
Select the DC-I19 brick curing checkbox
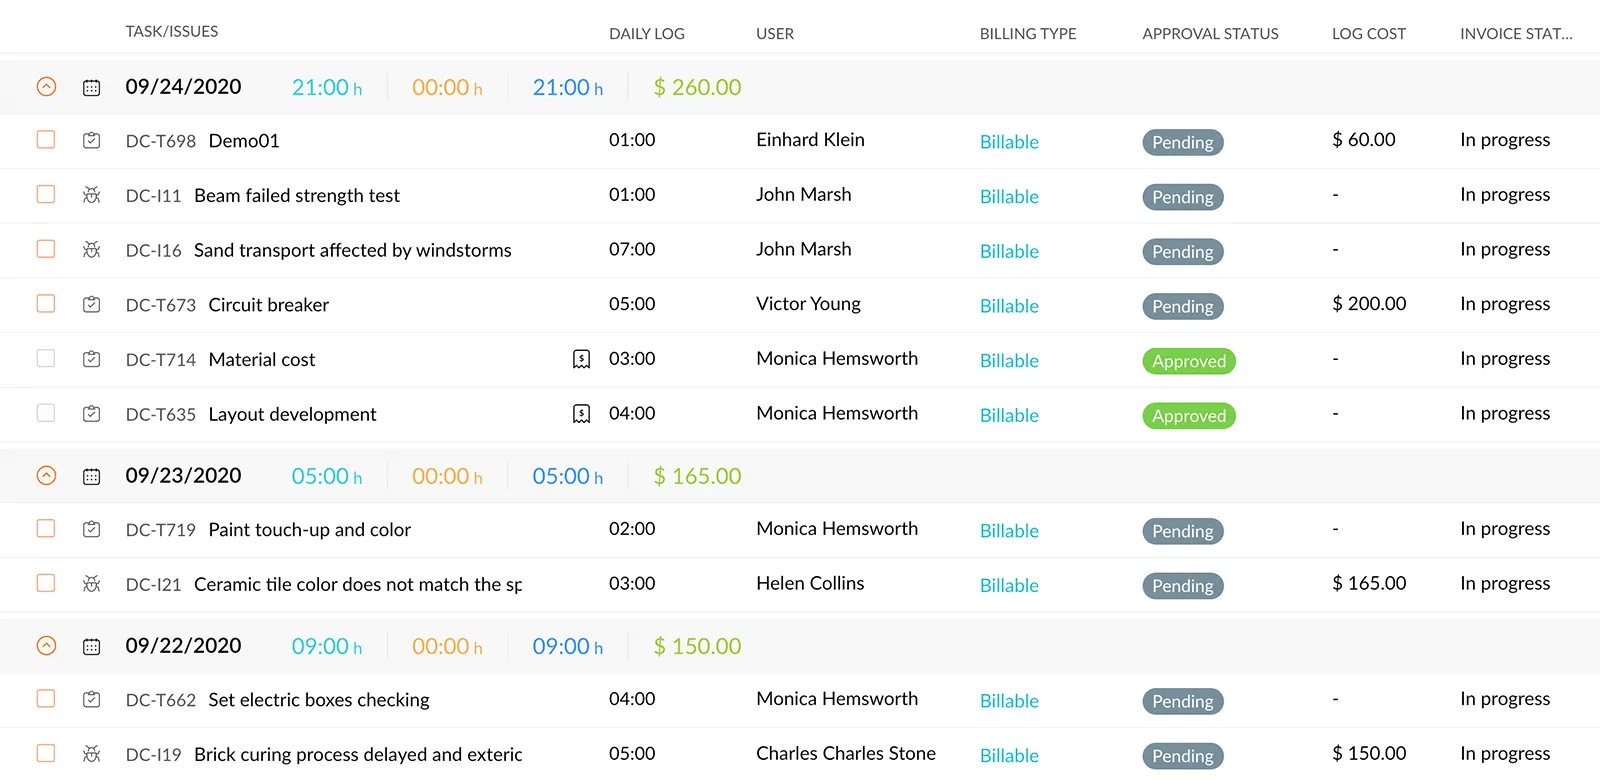click(46, 753)
